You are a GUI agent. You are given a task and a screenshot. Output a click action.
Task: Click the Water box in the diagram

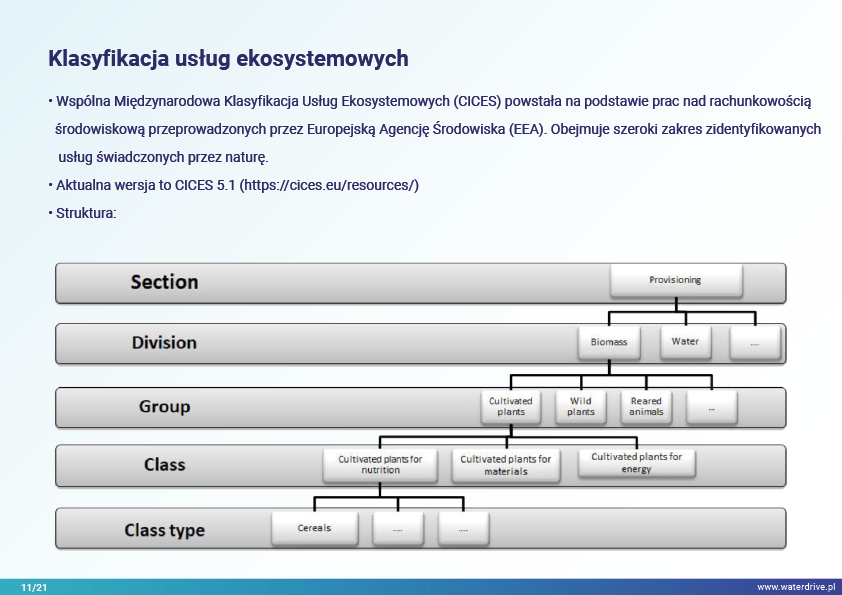[685, 342]
